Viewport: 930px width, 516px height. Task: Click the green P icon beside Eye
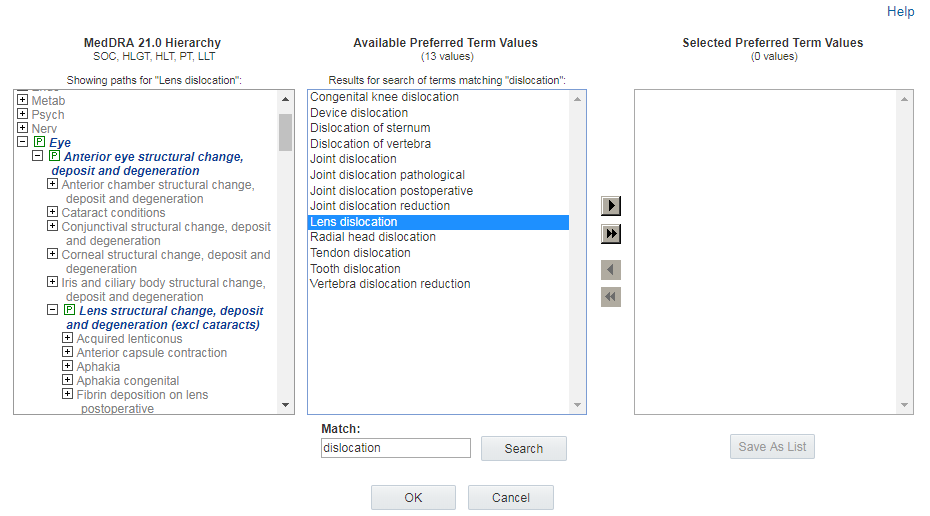tap(39, 143)
